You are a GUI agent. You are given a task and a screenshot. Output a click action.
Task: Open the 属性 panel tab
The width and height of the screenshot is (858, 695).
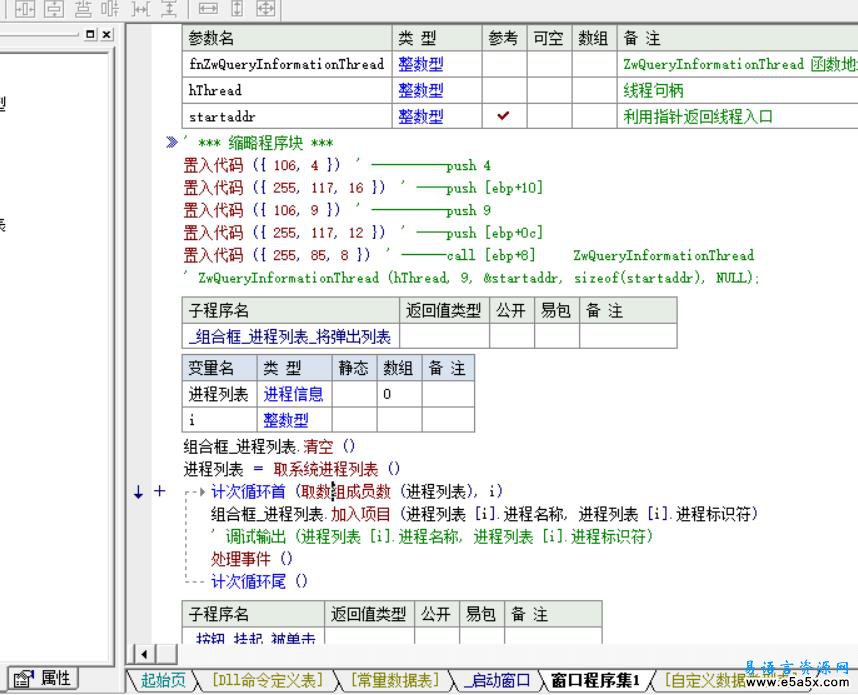[x=43, y=679]
